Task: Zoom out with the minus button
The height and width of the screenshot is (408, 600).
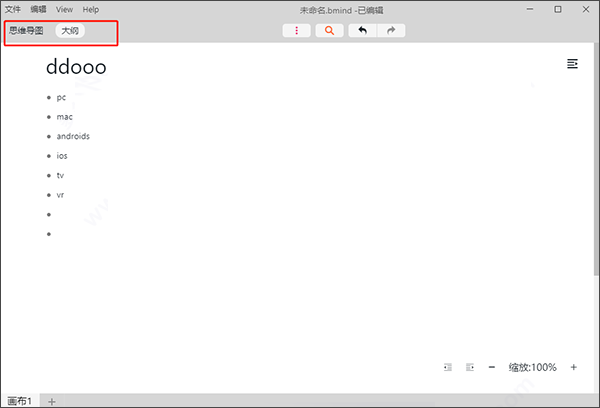Action: click(x=492, y=367)
